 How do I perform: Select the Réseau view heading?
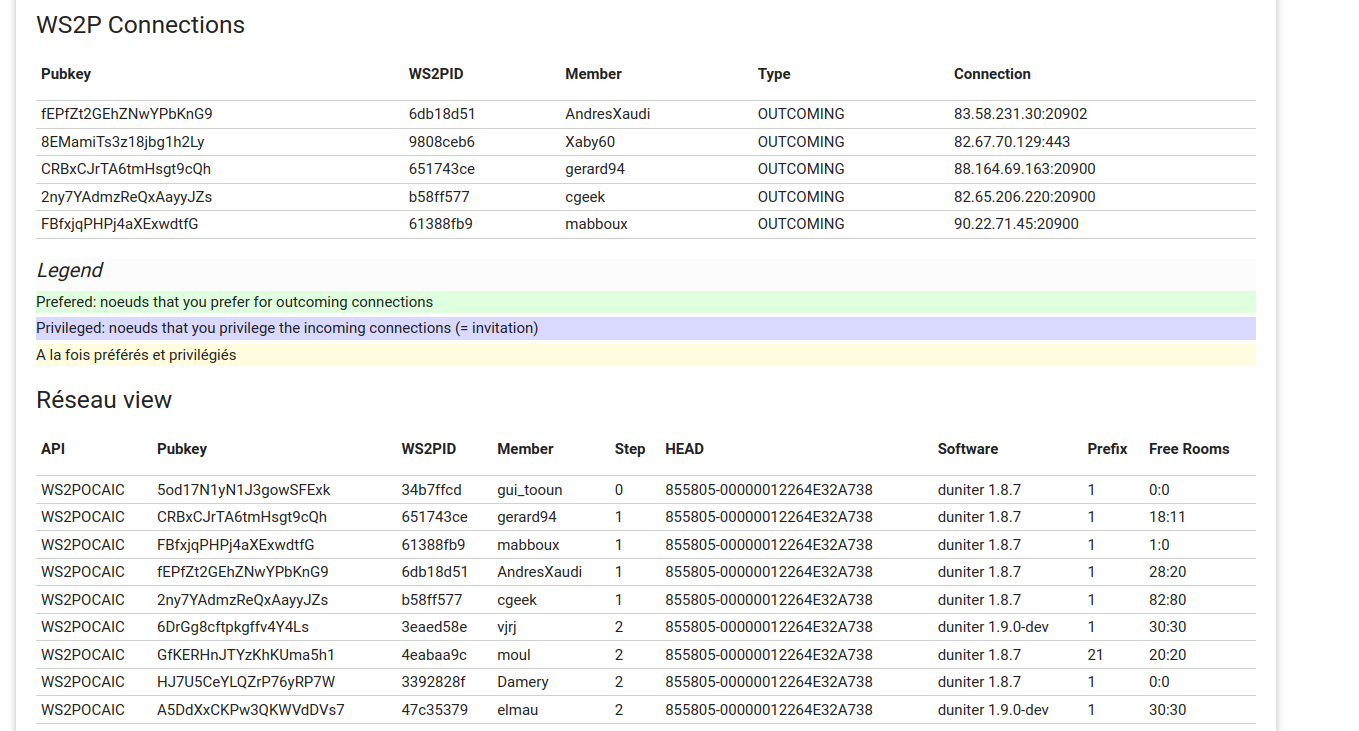[x=104, y=400]
